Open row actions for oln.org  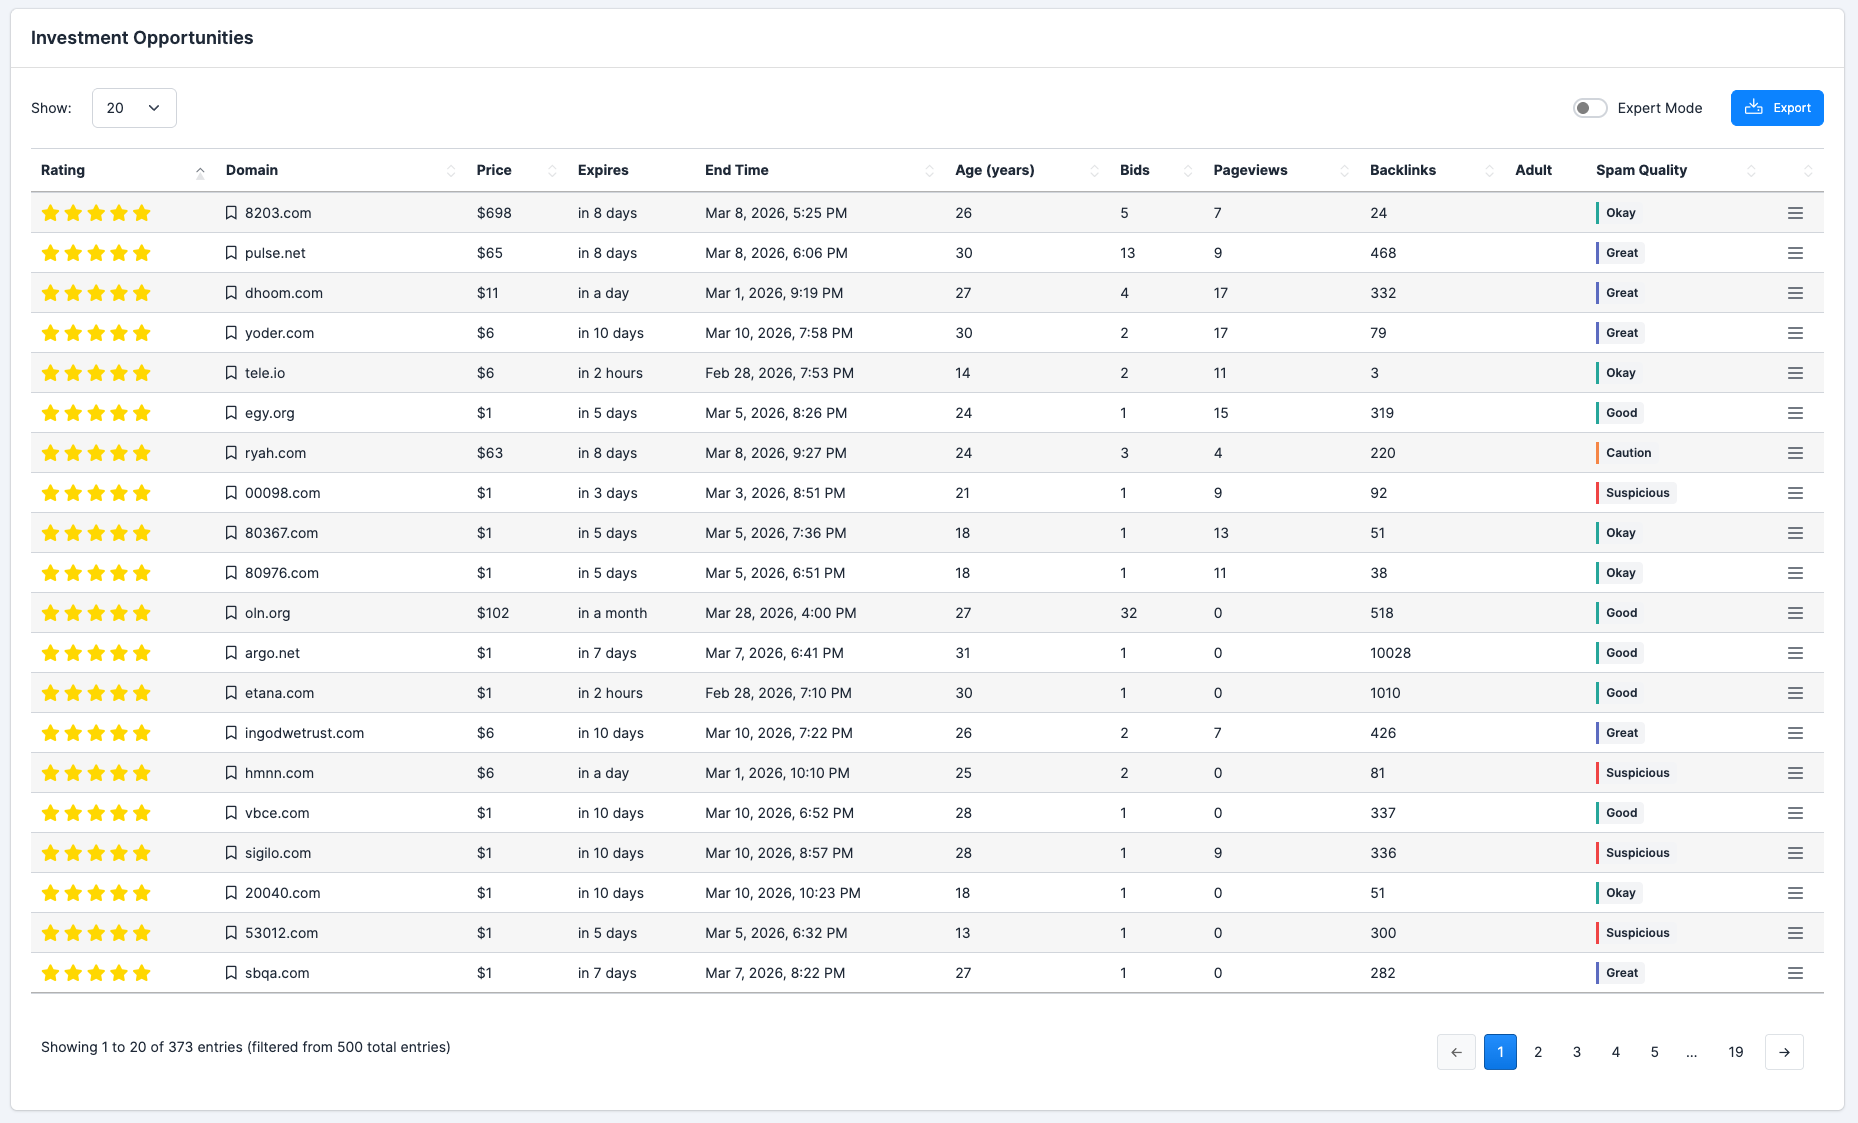1795,613
